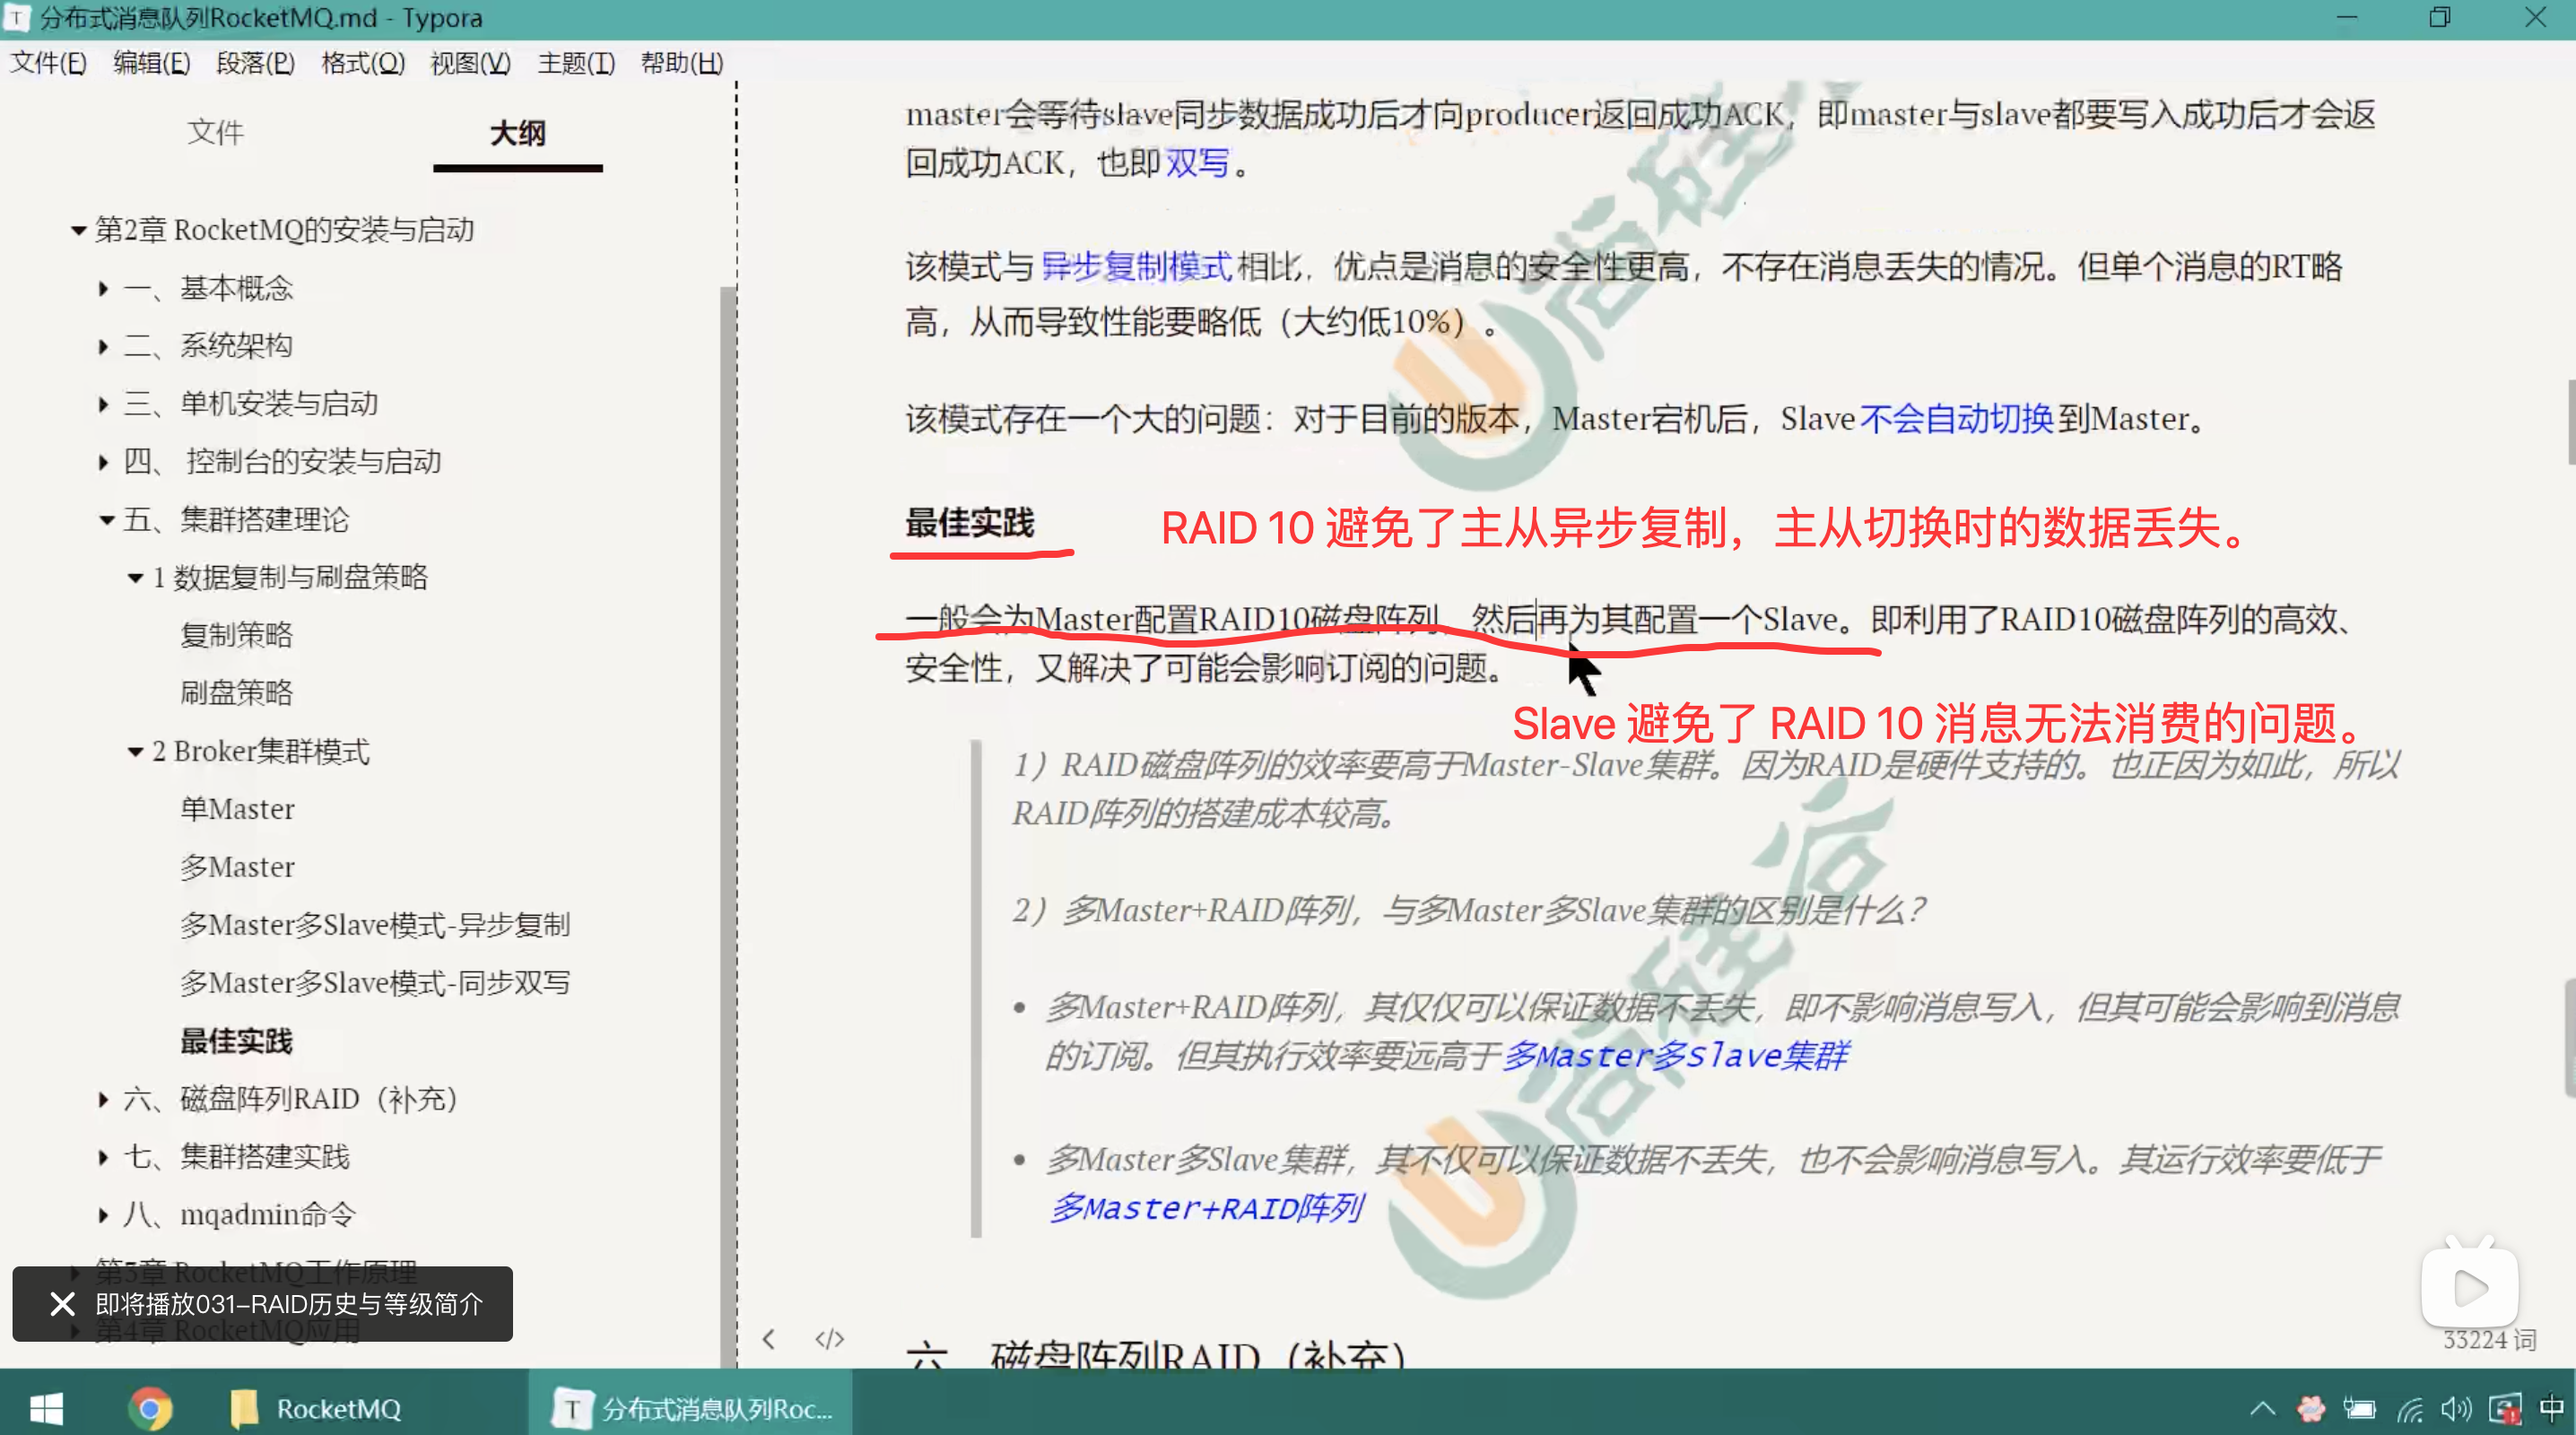Screen dimensions: 2576x1435
Task: Click the word count indicator
Action: point(2489,1340)
